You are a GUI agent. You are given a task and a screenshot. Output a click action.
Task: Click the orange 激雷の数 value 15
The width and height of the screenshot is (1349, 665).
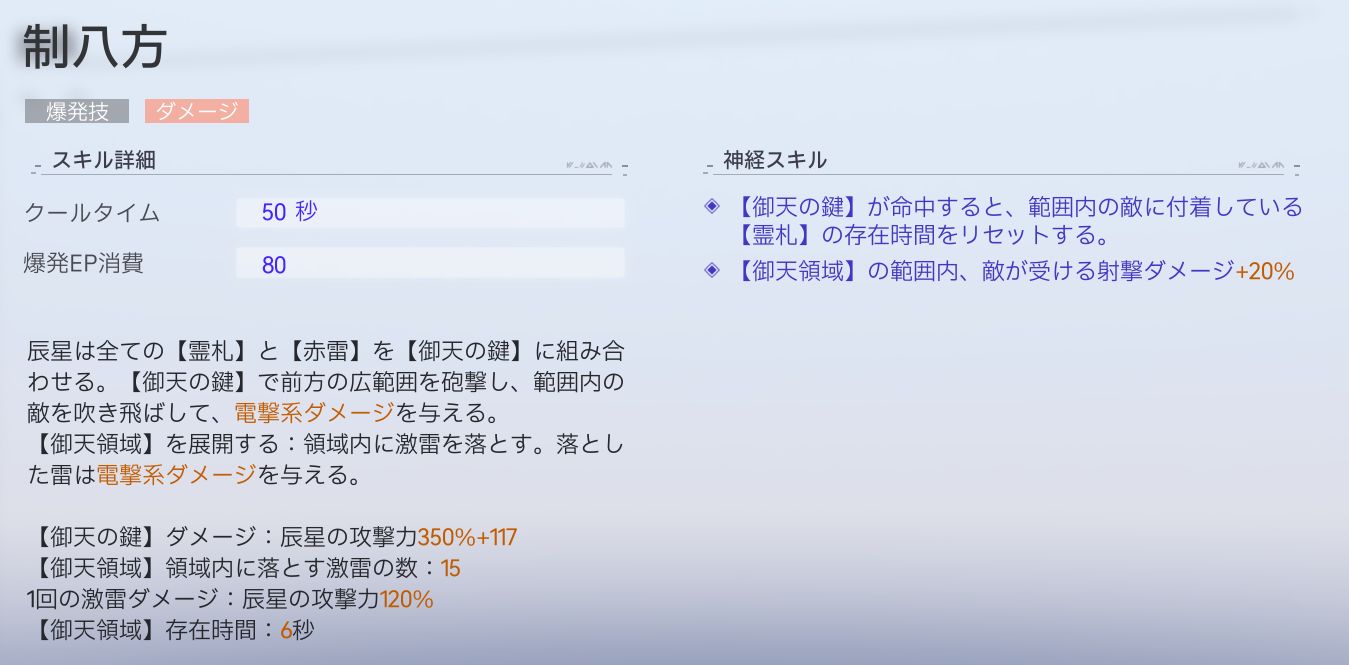[x=450, y=568]
